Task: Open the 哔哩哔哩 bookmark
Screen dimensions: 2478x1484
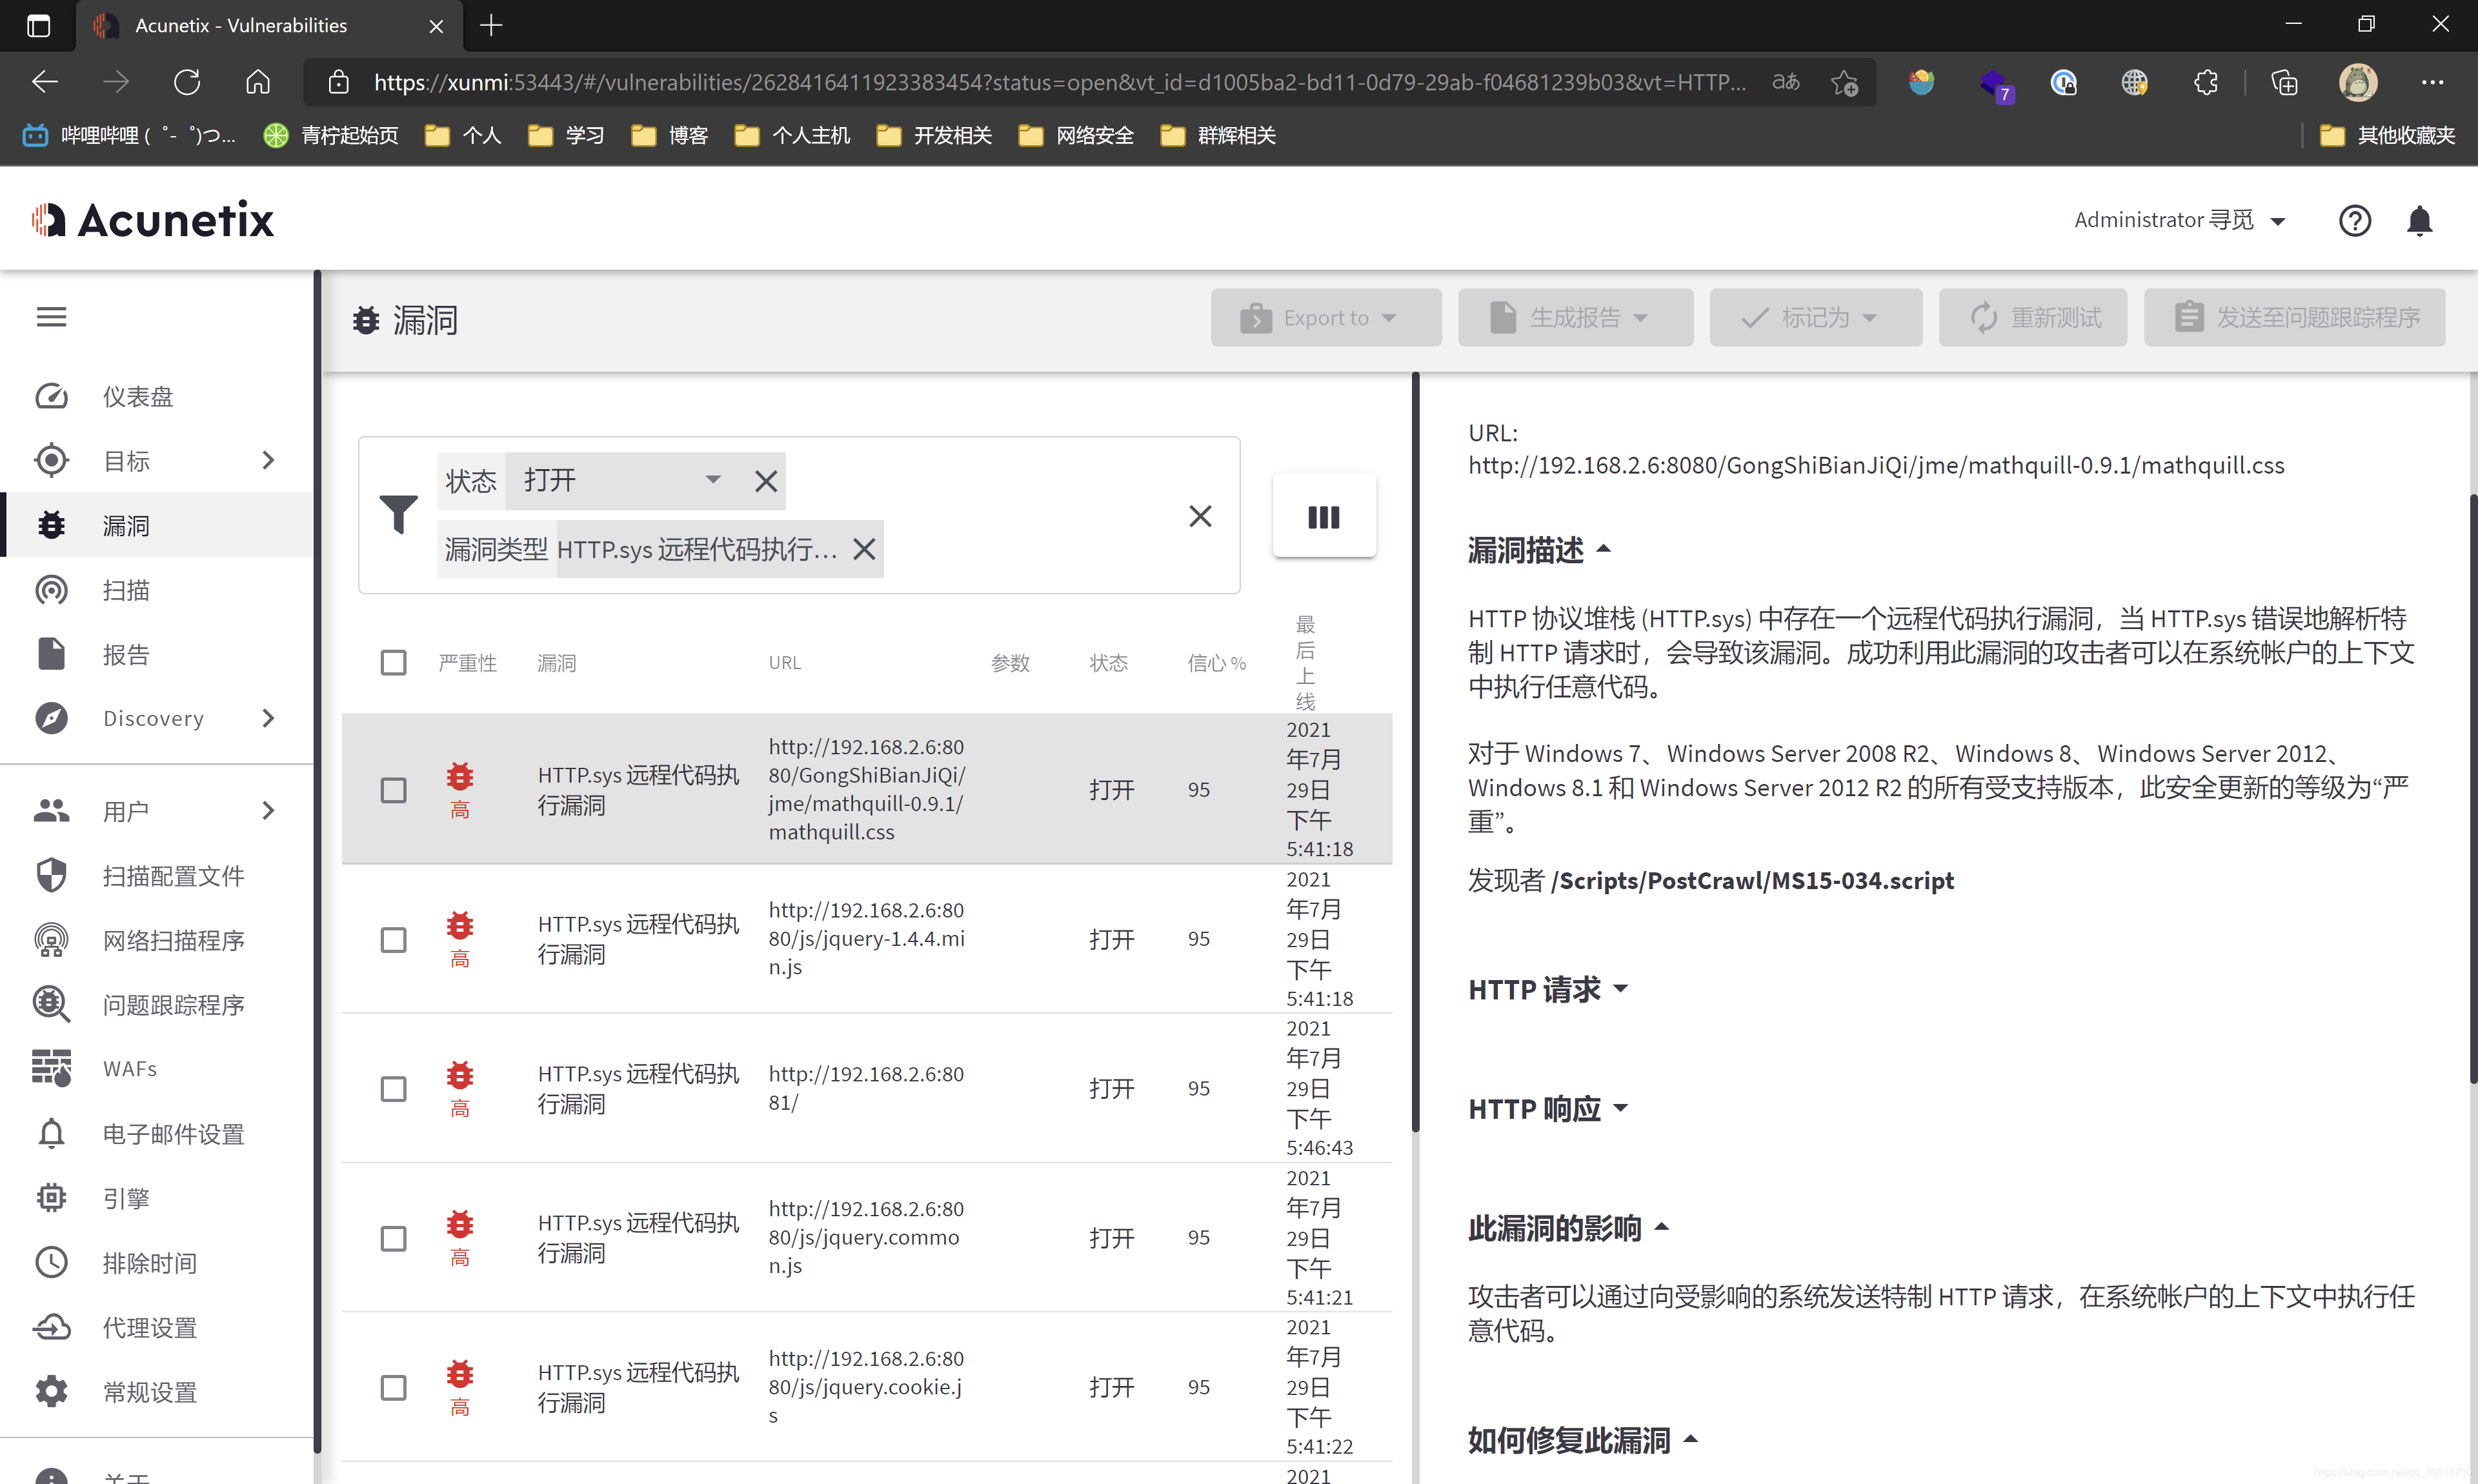Action: point(128,135)
